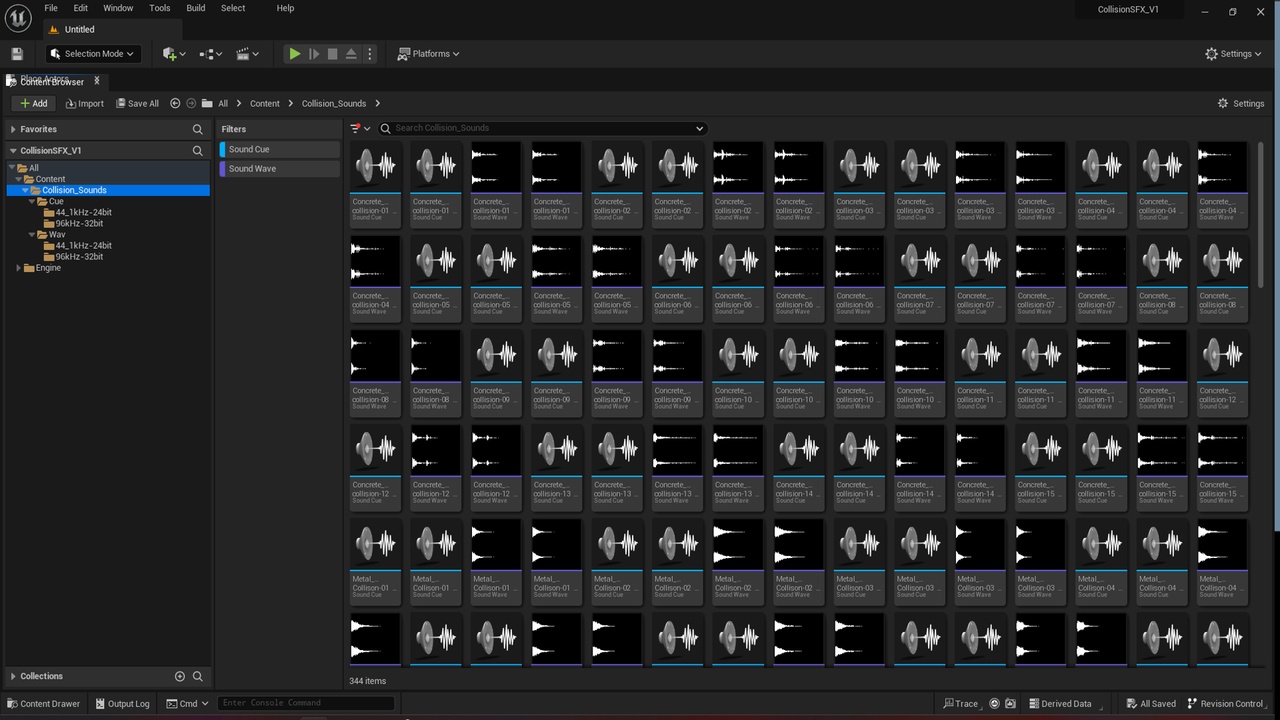Select 44_1kHz-24bit folder under Wav

click(84, 246)
